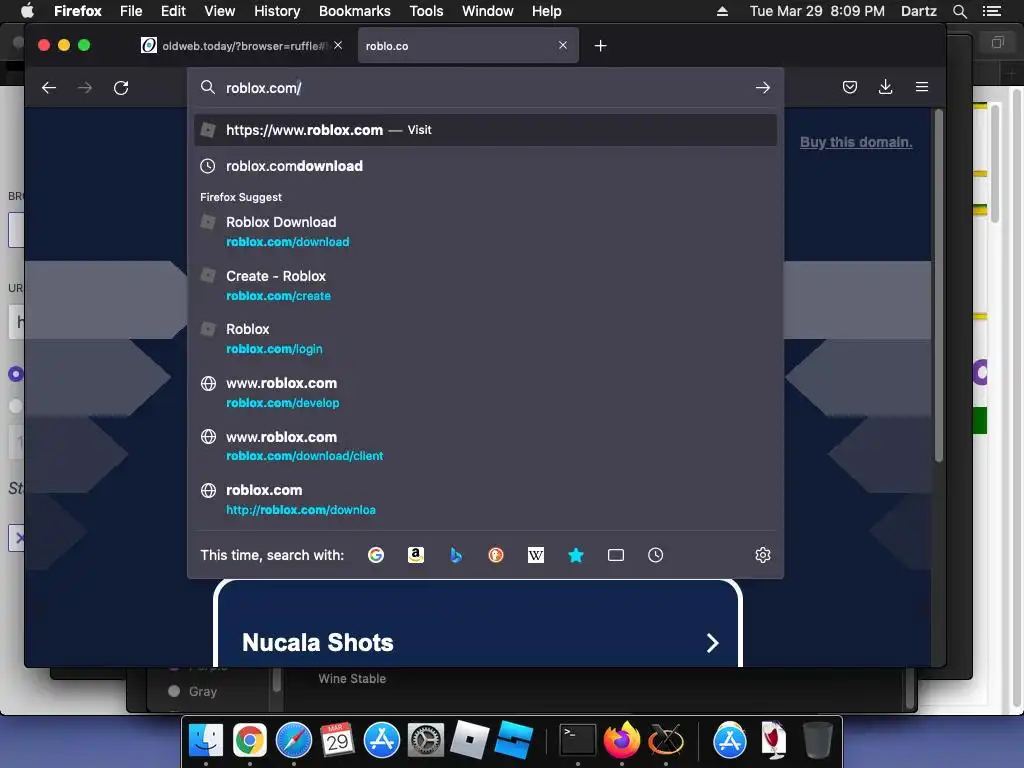Viewport: 1024px width, 768px height.
Task: Open System Preferences from the Dock
Action: [x=426, y=741]
